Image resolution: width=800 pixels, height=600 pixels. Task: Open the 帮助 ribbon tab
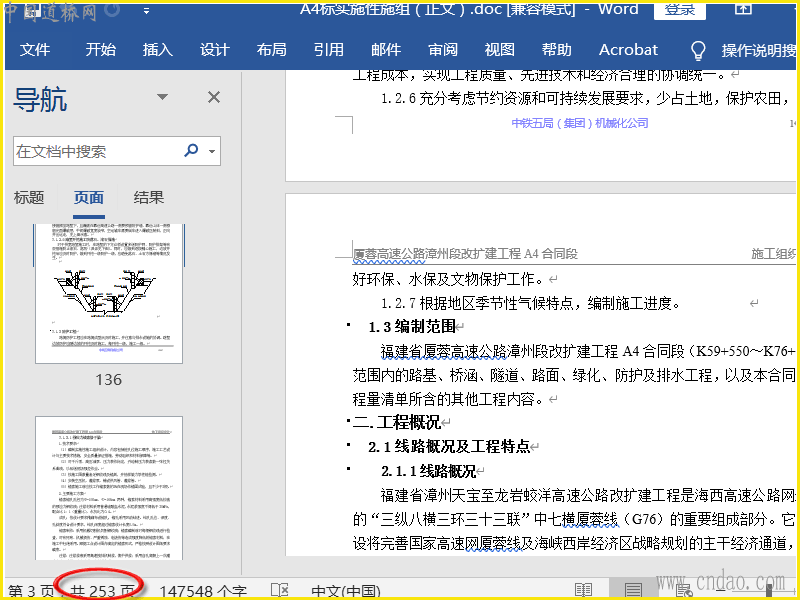[557, 49]
